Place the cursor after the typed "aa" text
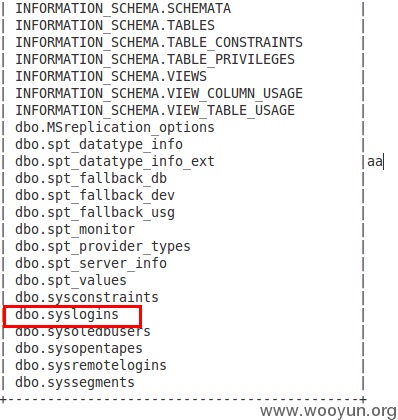 pyautogui.click(x=383, y=162)
